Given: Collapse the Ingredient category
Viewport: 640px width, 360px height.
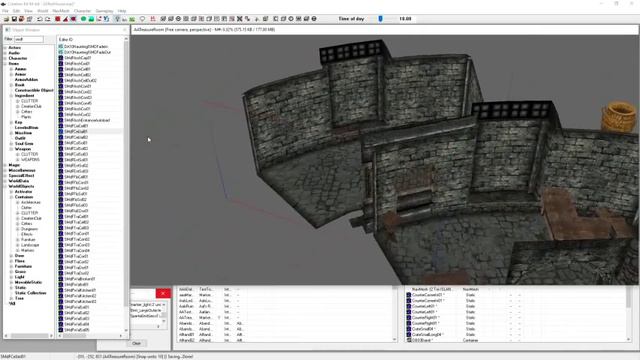Looking at the screenshot, I should [x=11, y=96].
